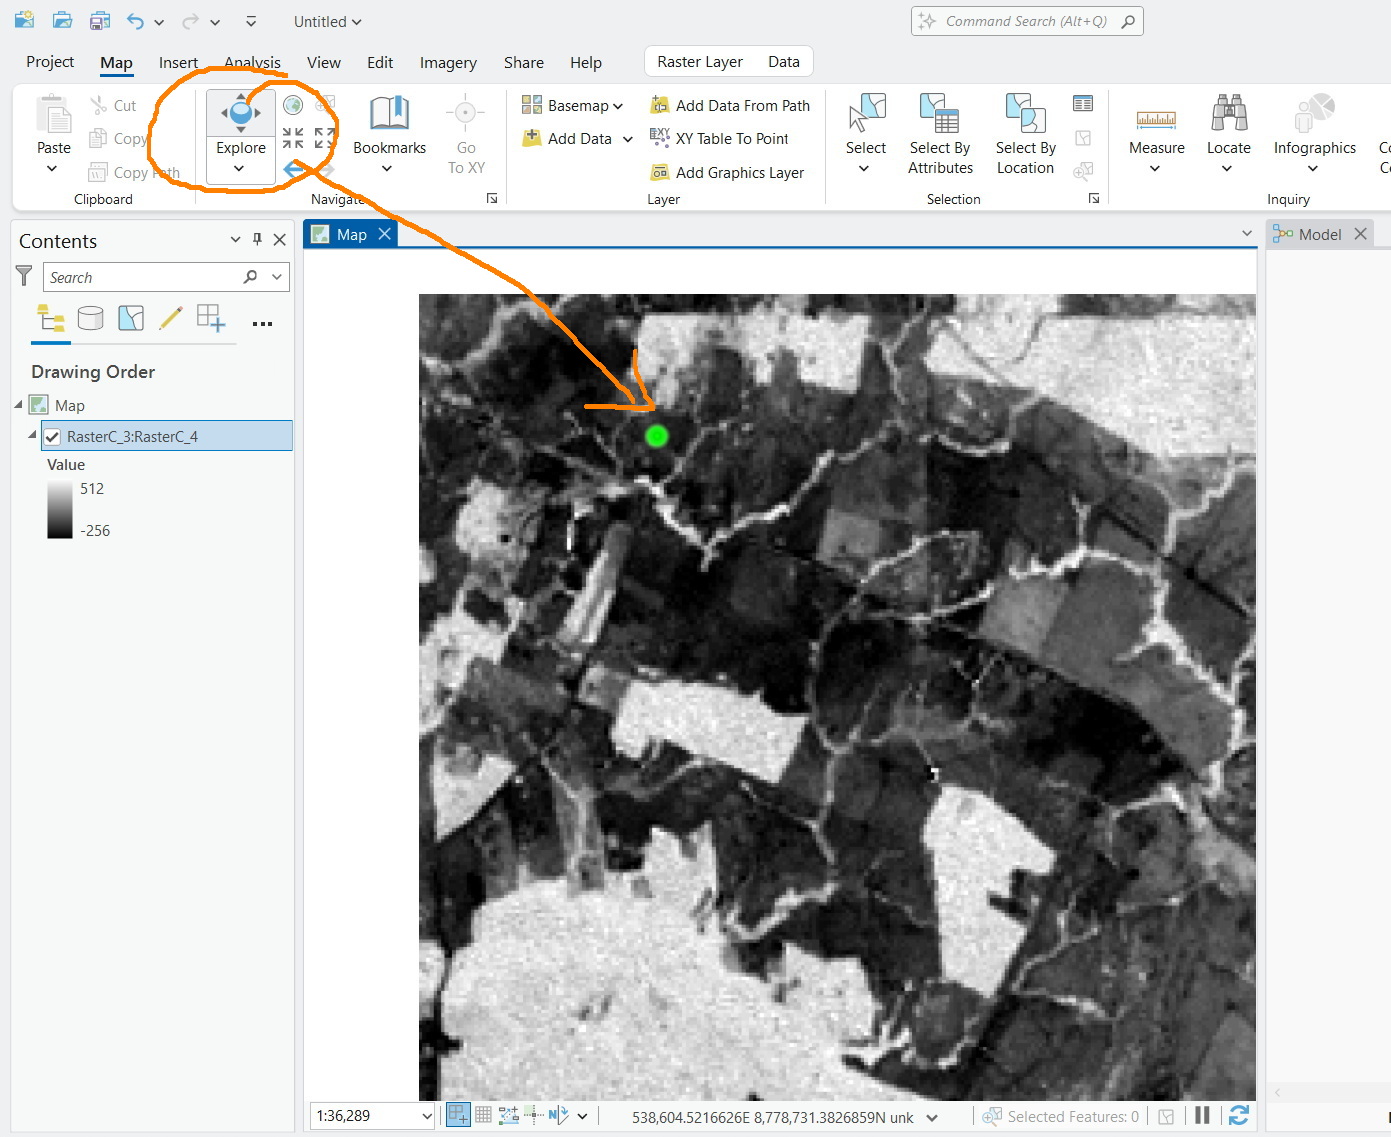Image resolution: width=1391 pixels, height=1137 pixels.
Task: Switch to the Model view tab
Action: [x=1316, y=233]
